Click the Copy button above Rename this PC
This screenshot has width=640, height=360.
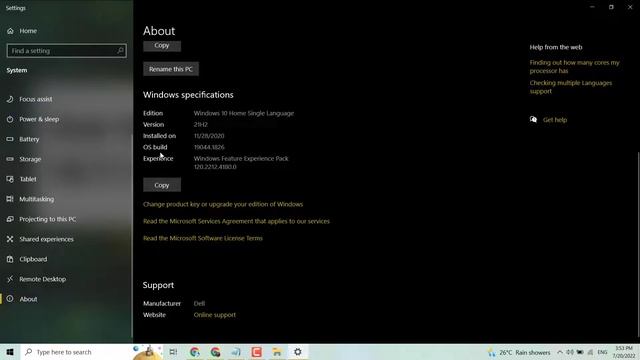point(162,46)
